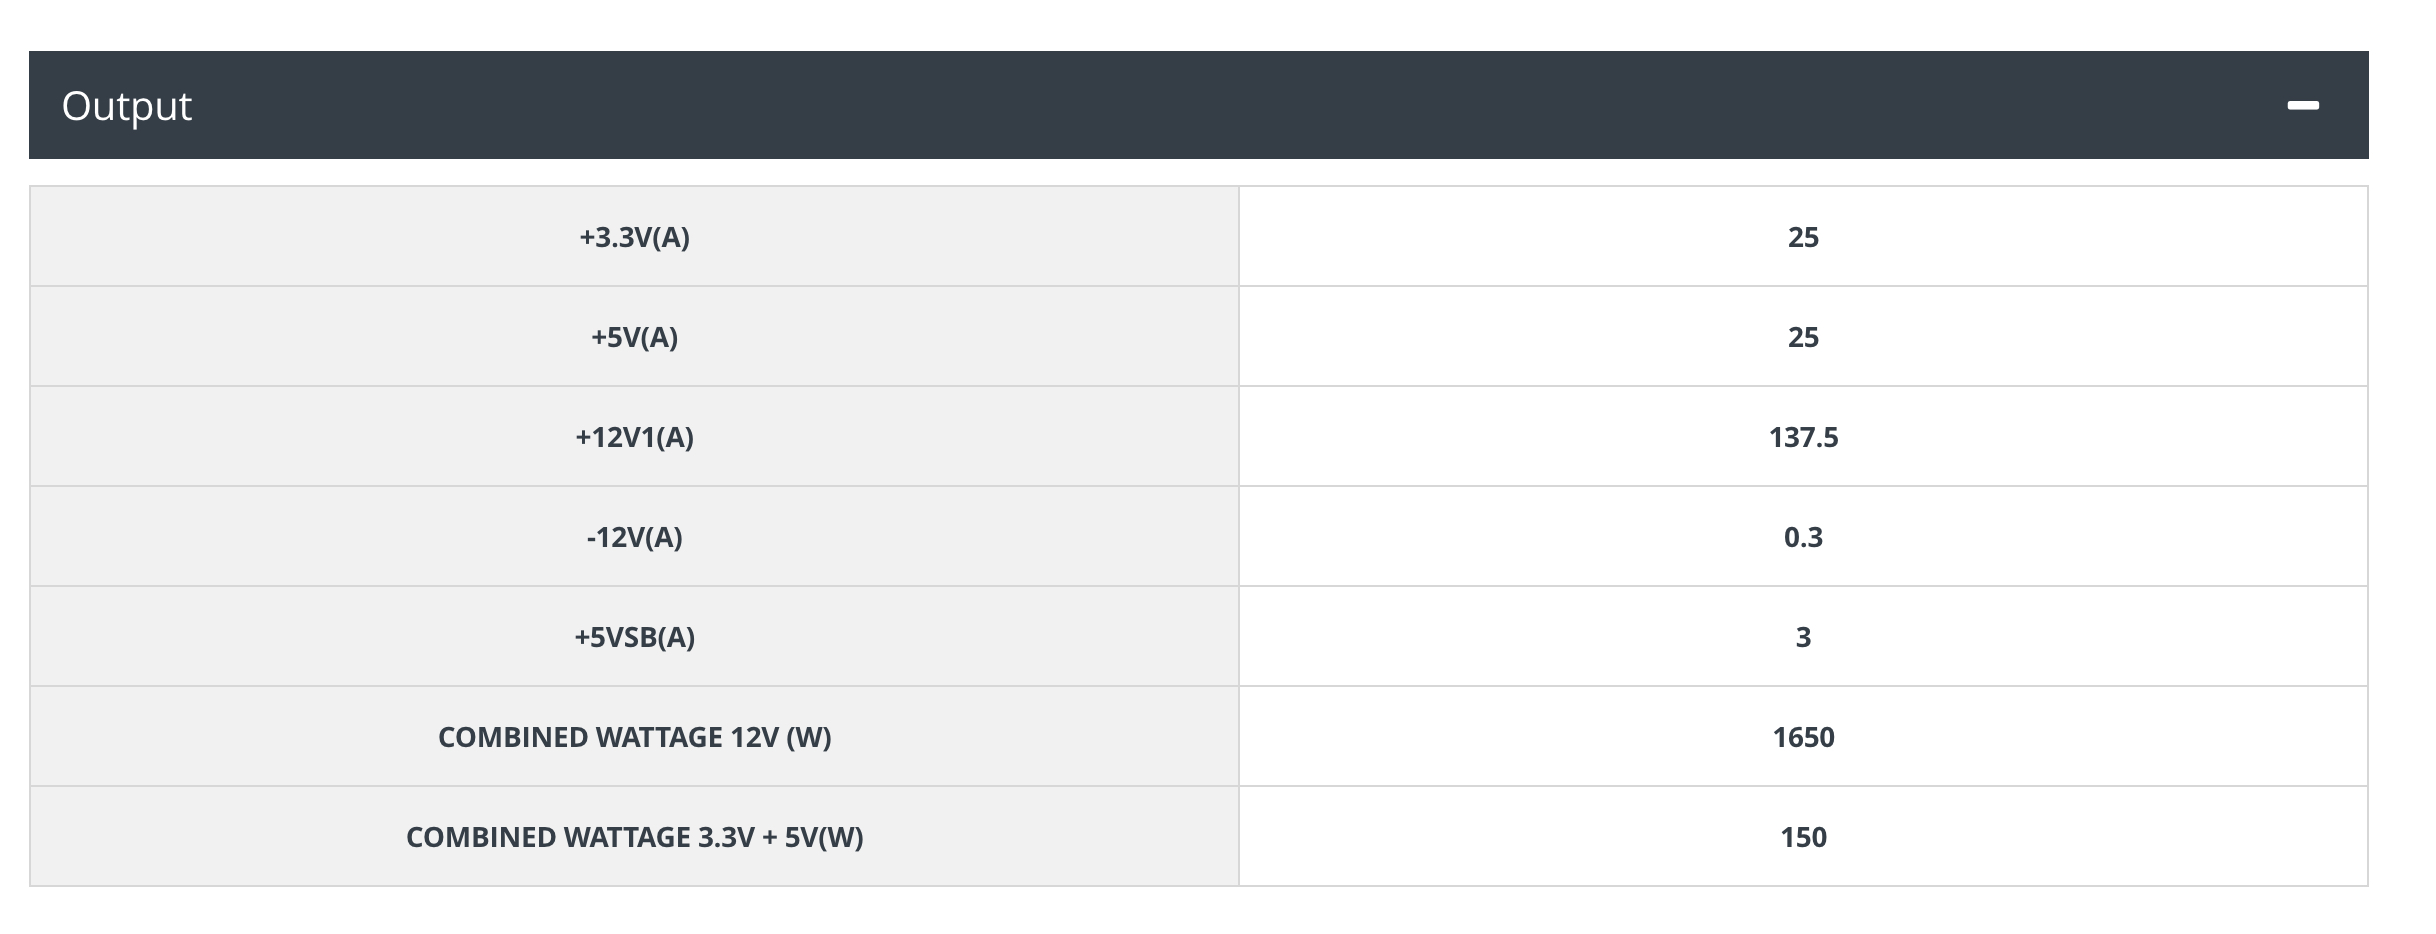Screen dimensions: 2436x934
Task: Click the 25 value in +3.3V(A) row
Action: point(1802,237)
